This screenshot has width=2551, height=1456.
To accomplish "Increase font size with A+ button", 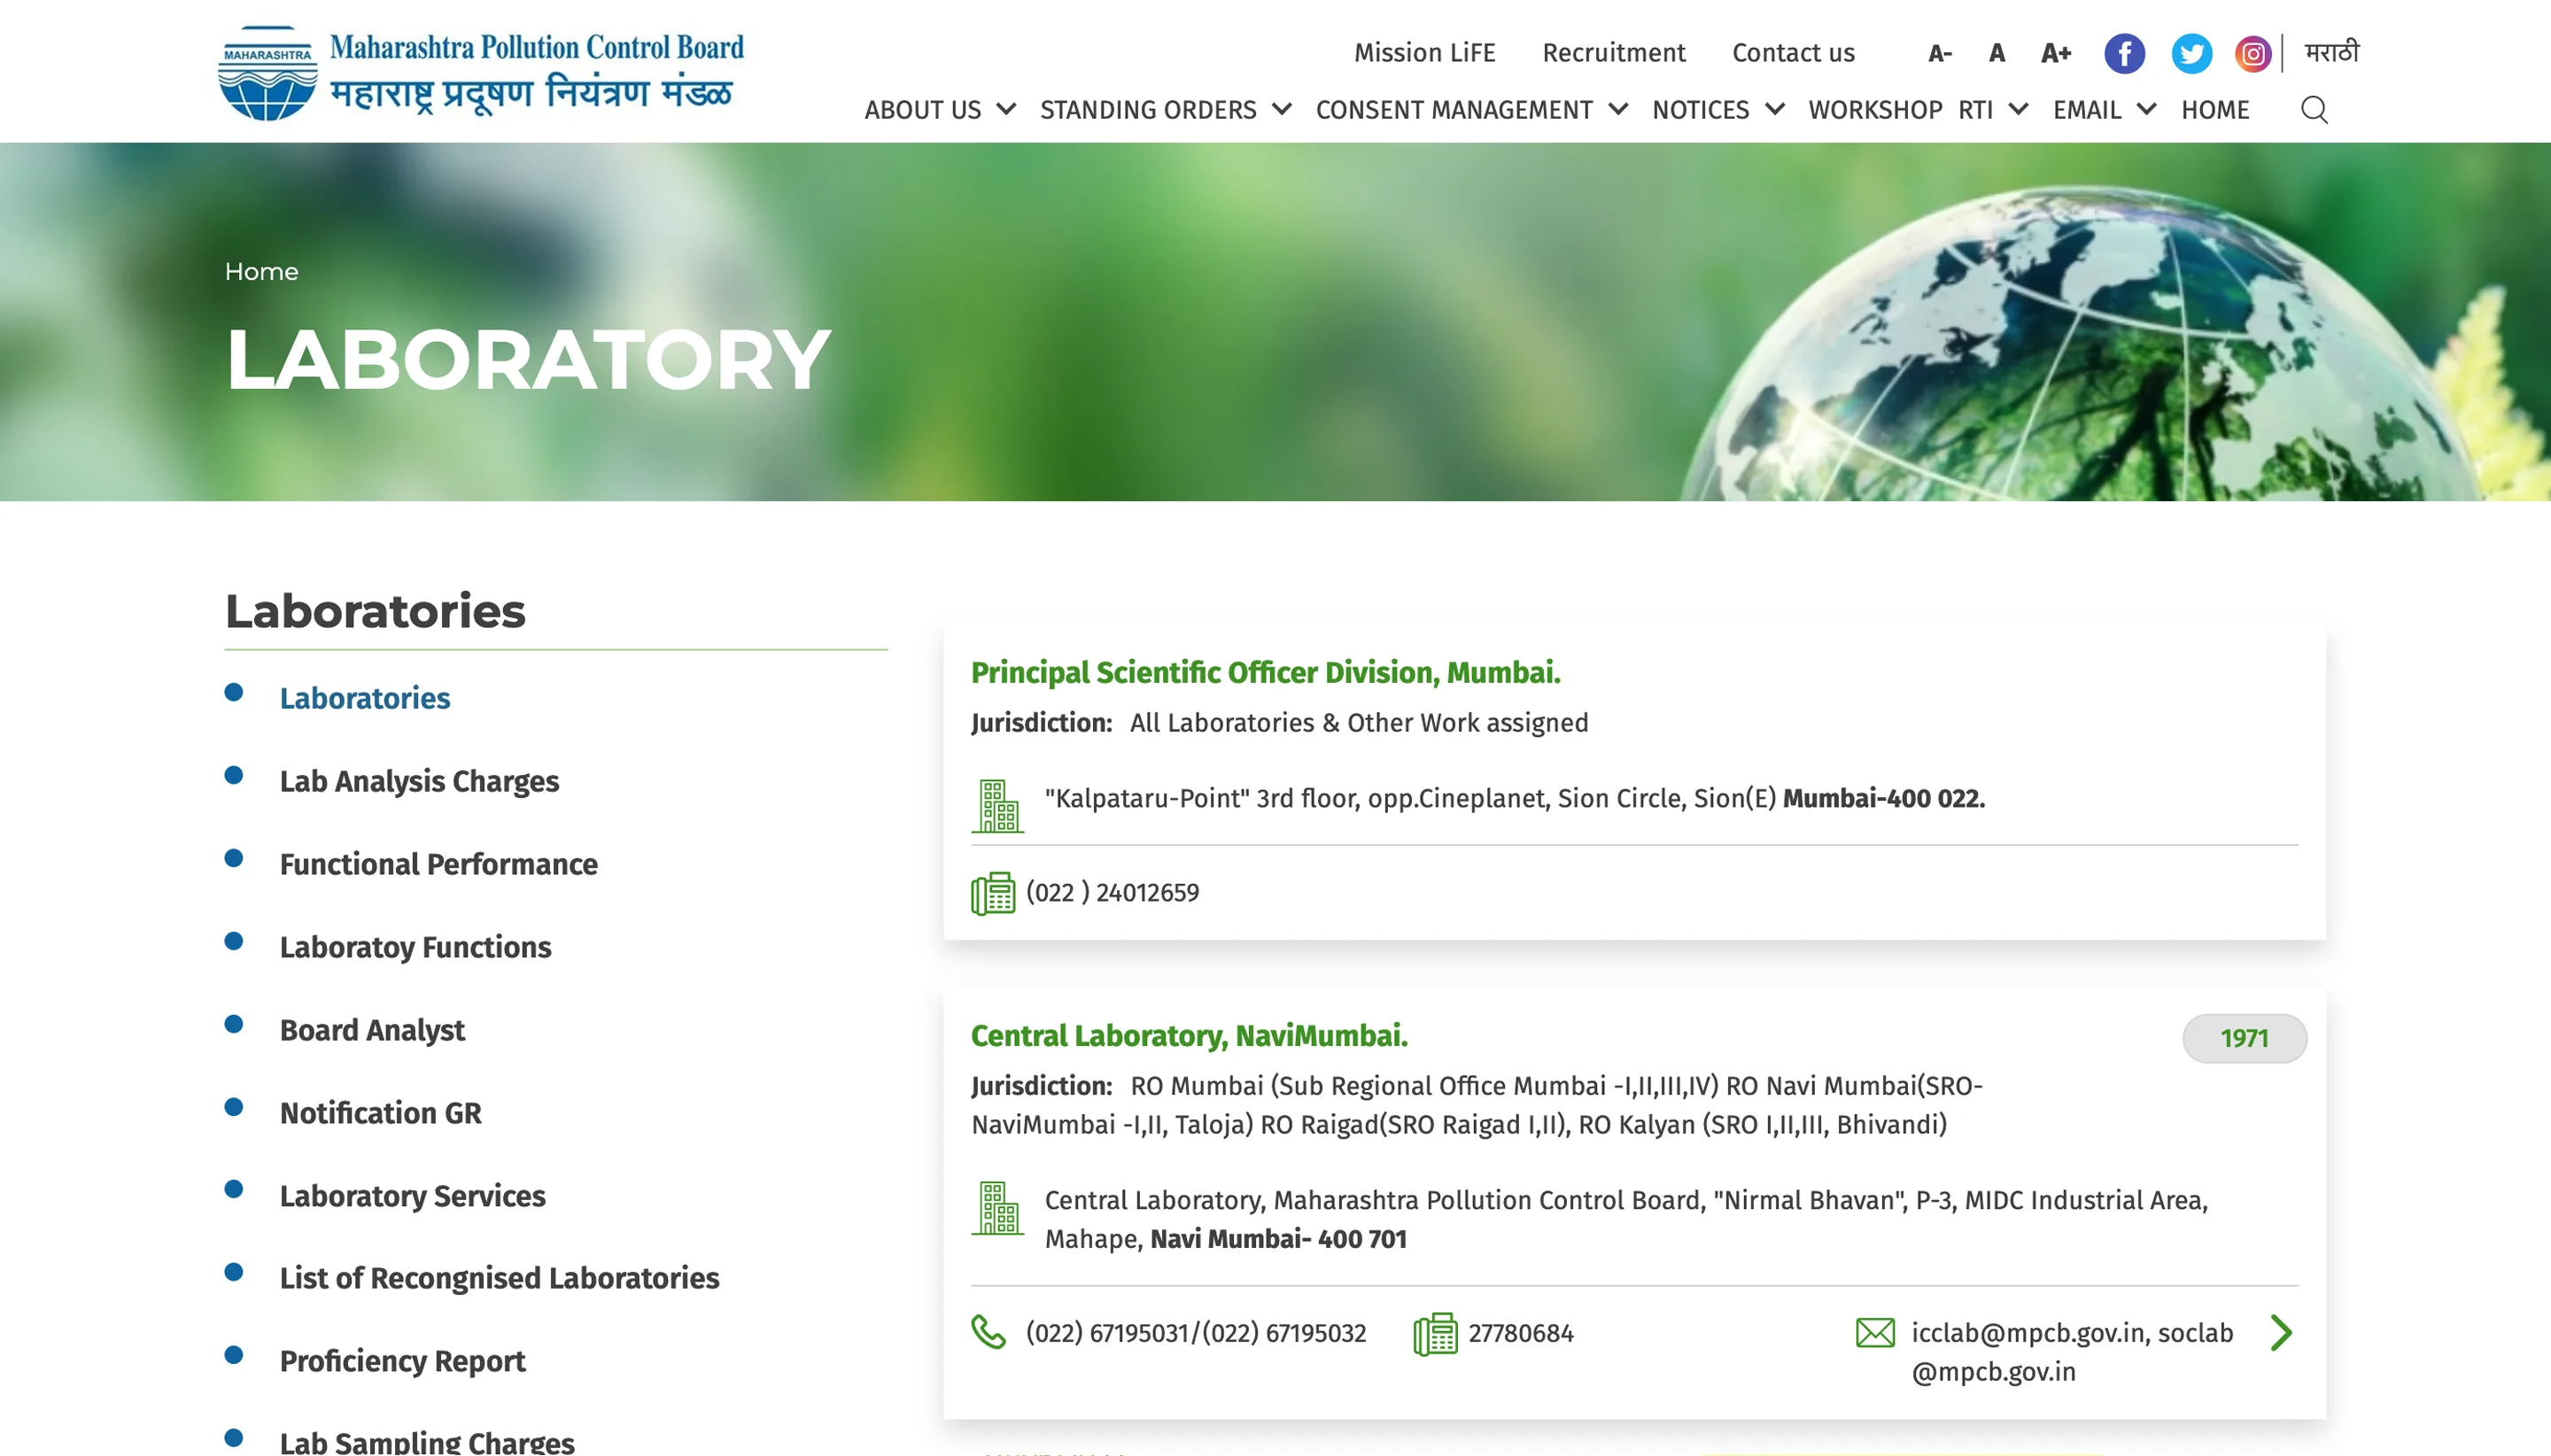I will pyautogui.click(x=2055, y=54).
